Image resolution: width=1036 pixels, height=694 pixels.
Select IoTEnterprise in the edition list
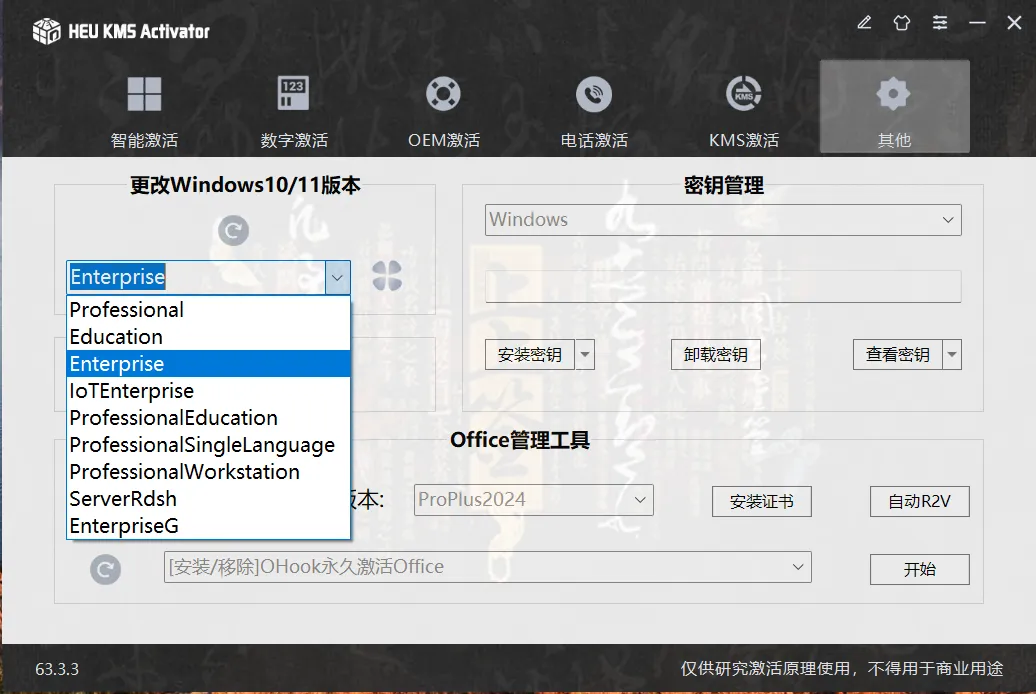(x=208, y=391)
